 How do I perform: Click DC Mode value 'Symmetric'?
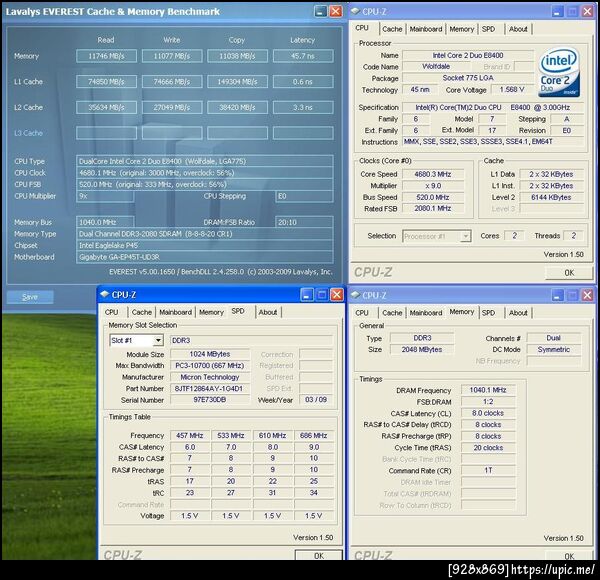[553, 349]
